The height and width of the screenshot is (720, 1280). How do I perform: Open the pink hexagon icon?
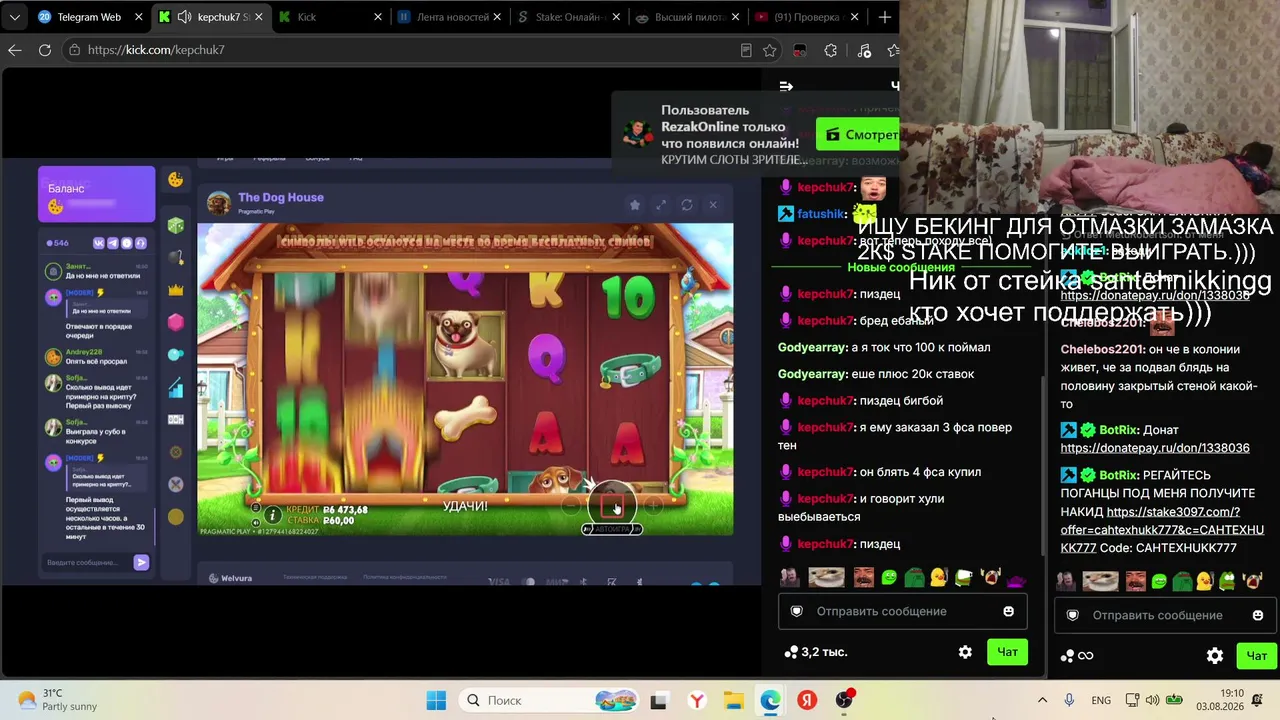pyautogui.click(x=176, y=322)
